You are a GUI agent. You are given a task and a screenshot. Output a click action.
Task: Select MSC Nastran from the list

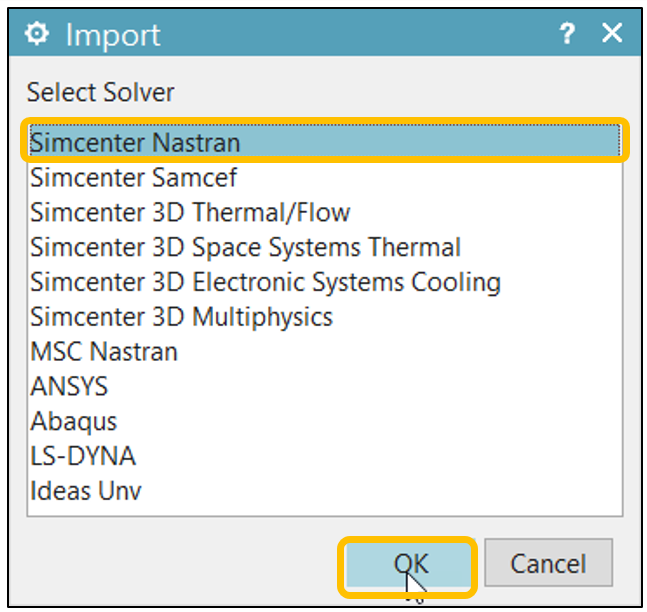(x=104, y=352)
